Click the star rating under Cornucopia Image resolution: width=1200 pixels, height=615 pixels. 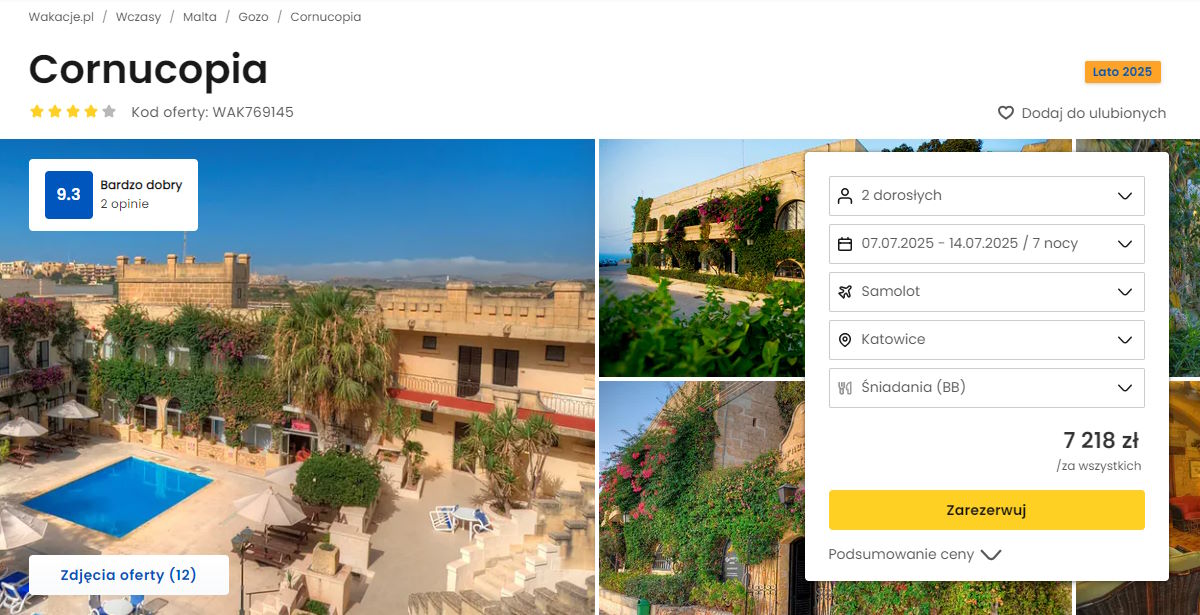pos(73,112)
